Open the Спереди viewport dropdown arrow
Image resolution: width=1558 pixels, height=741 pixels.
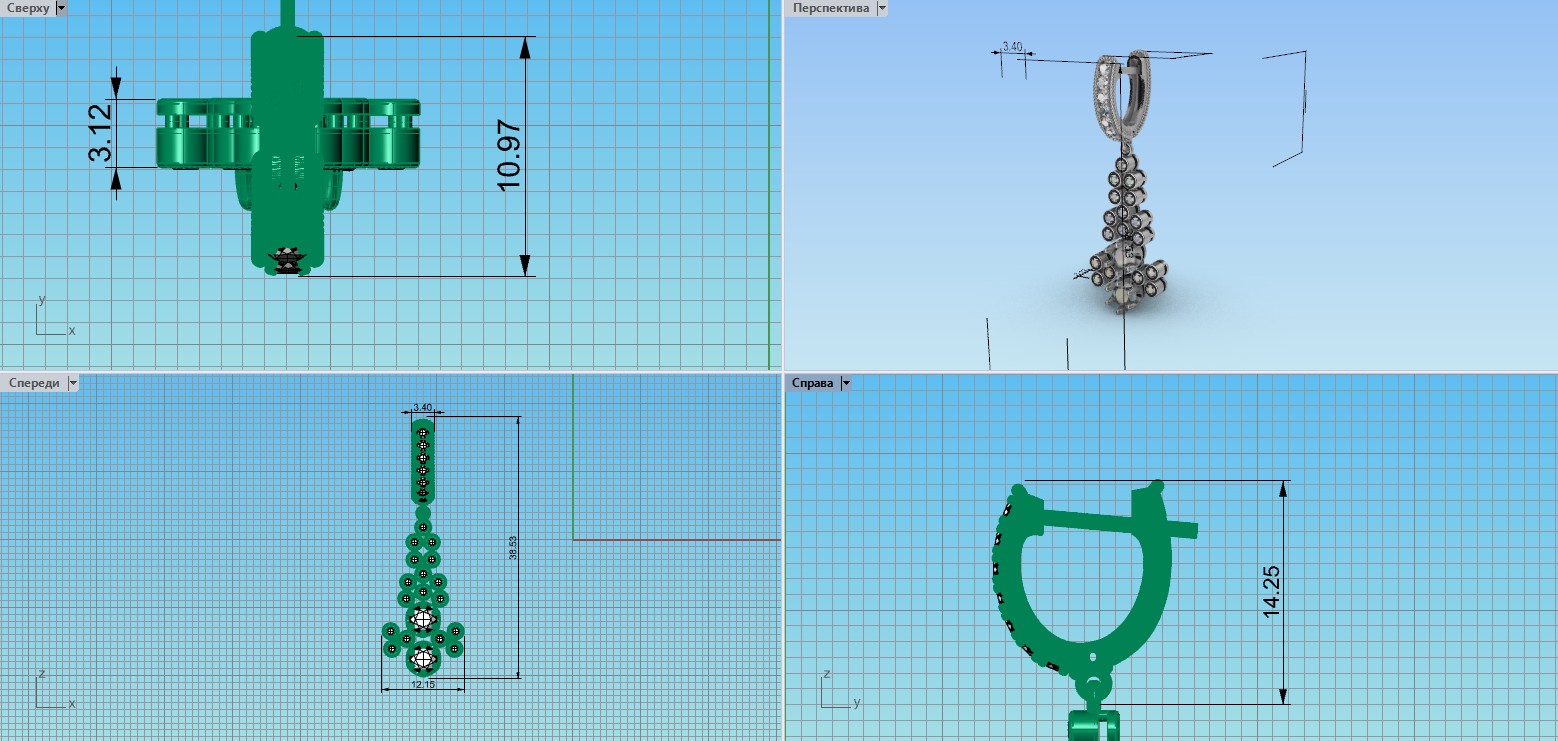click(x=72, y=383)
